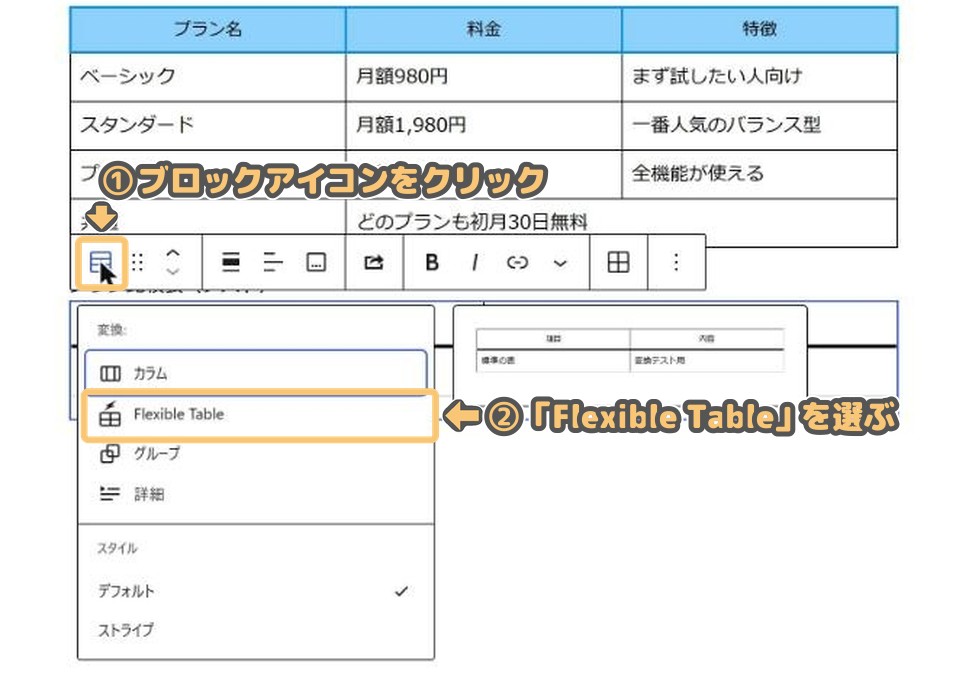
Task: Move block down with the down arrow
Action: coord(173,271)
